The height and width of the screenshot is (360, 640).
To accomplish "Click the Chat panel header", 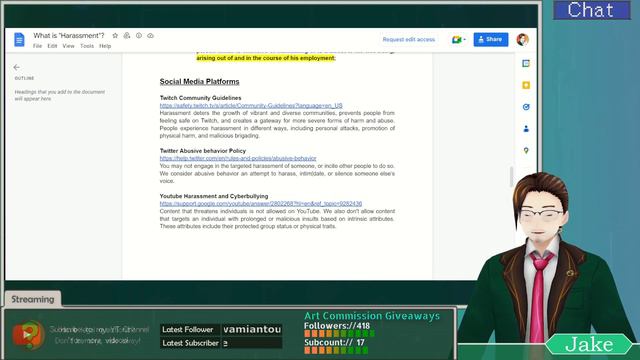I will click(x=592, y=10).
